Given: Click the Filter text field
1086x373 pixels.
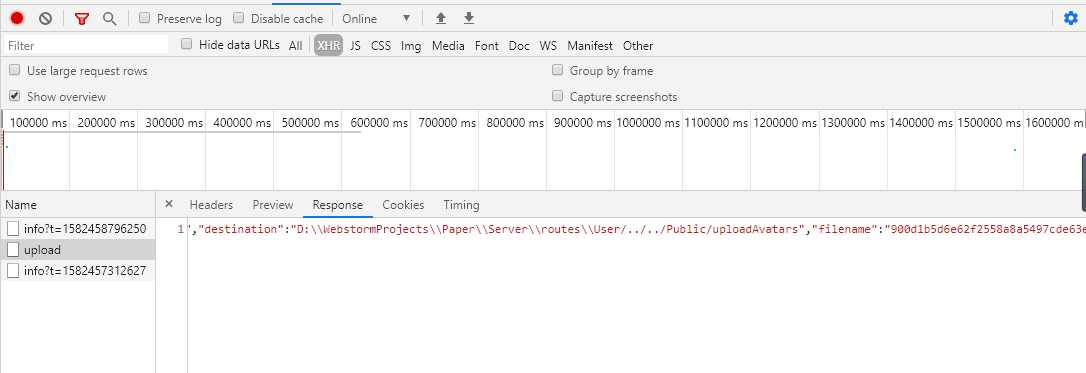Looking at the screenshot, I should point(86,46).
